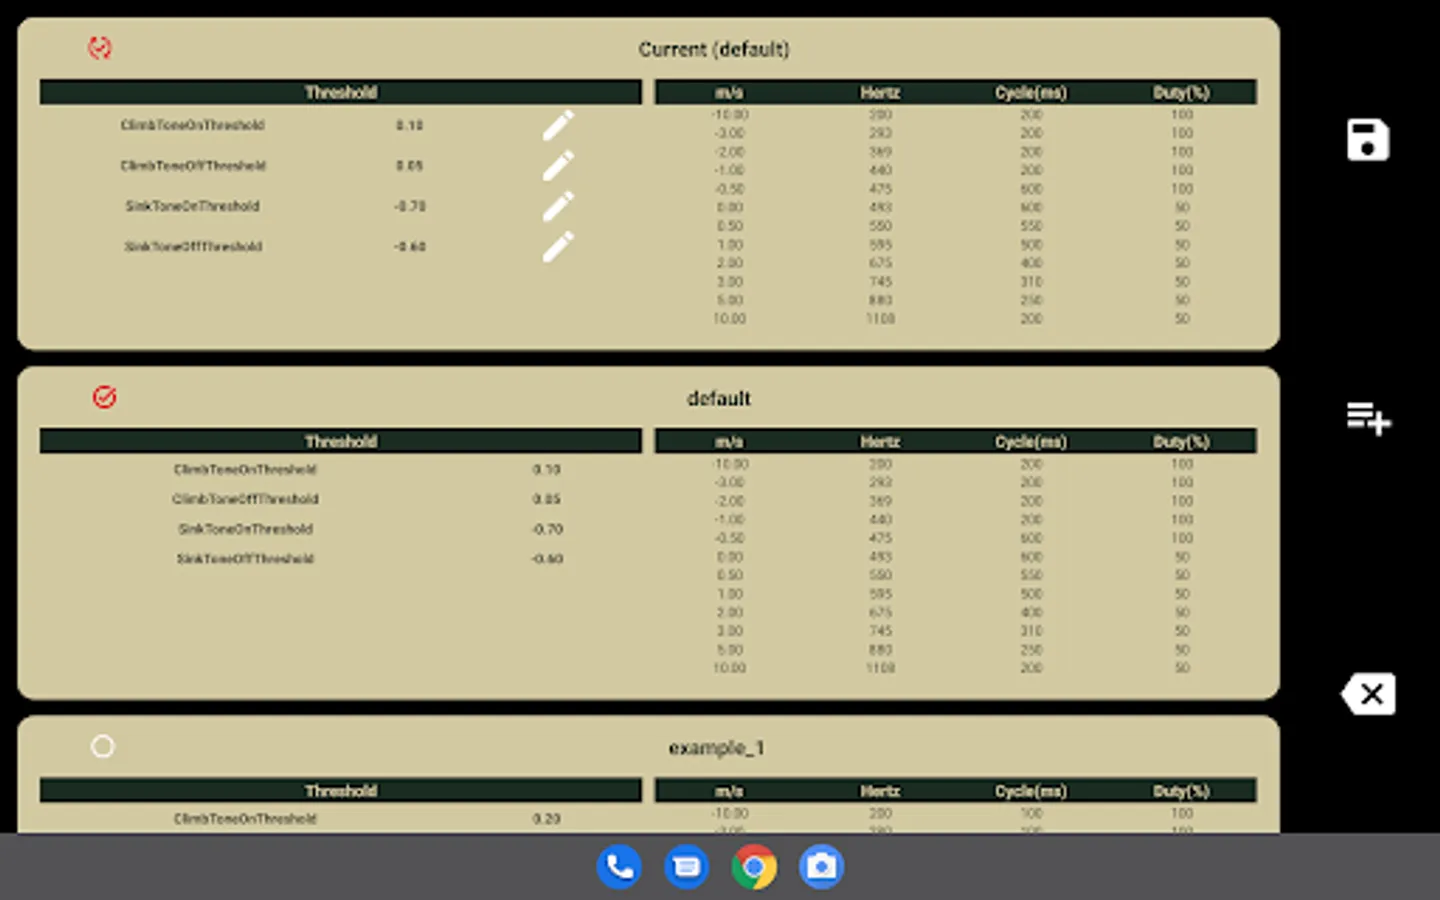Click SinkToneOffThreshold label in Current (default)
Screen dimensions: 1440x900
[x=193, y=246]
